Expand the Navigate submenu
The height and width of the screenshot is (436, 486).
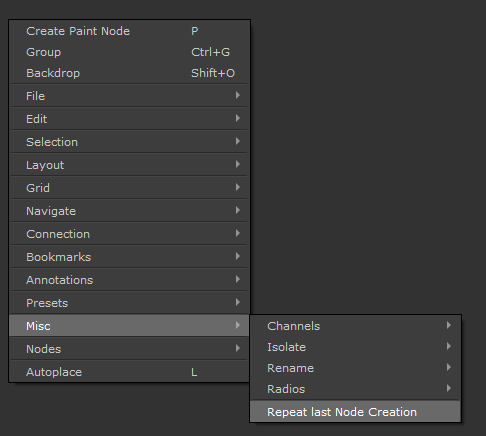129,211
